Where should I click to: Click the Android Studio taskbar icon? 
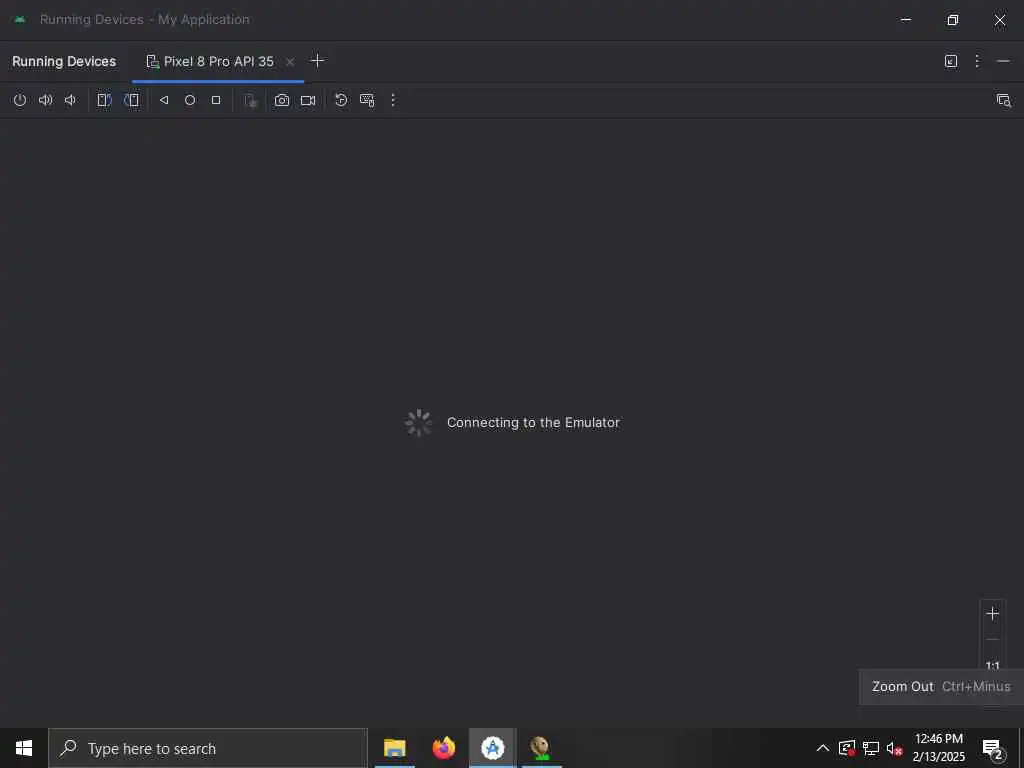(x=492, y=748)
